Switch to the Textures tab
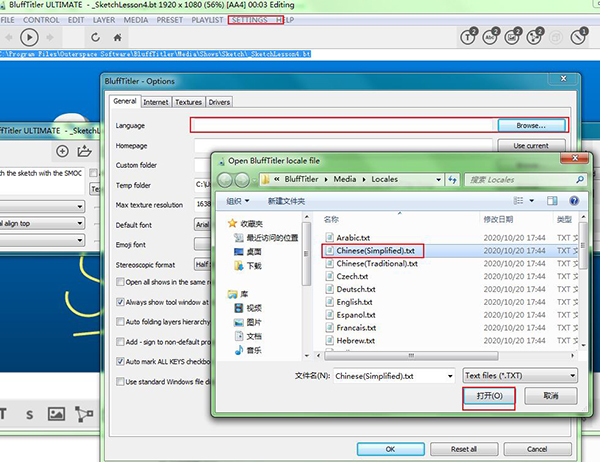600x462 pixels. pyautogui.click(x=188, y=102)
